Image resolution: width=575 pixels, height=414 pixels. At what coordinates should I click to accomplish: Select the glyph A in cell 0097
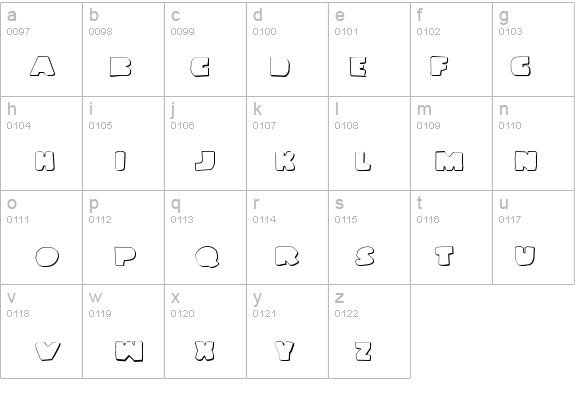43,66
